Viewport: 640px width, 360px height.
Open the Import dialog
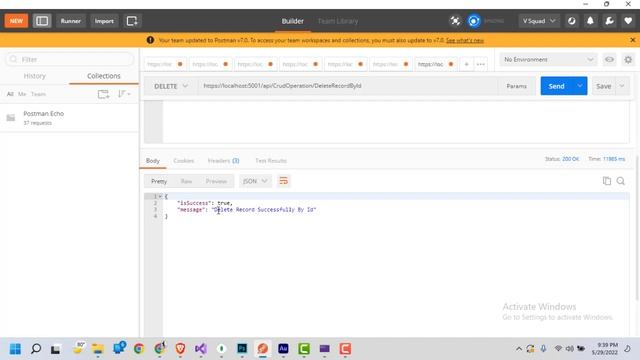(x=104, y=21)
